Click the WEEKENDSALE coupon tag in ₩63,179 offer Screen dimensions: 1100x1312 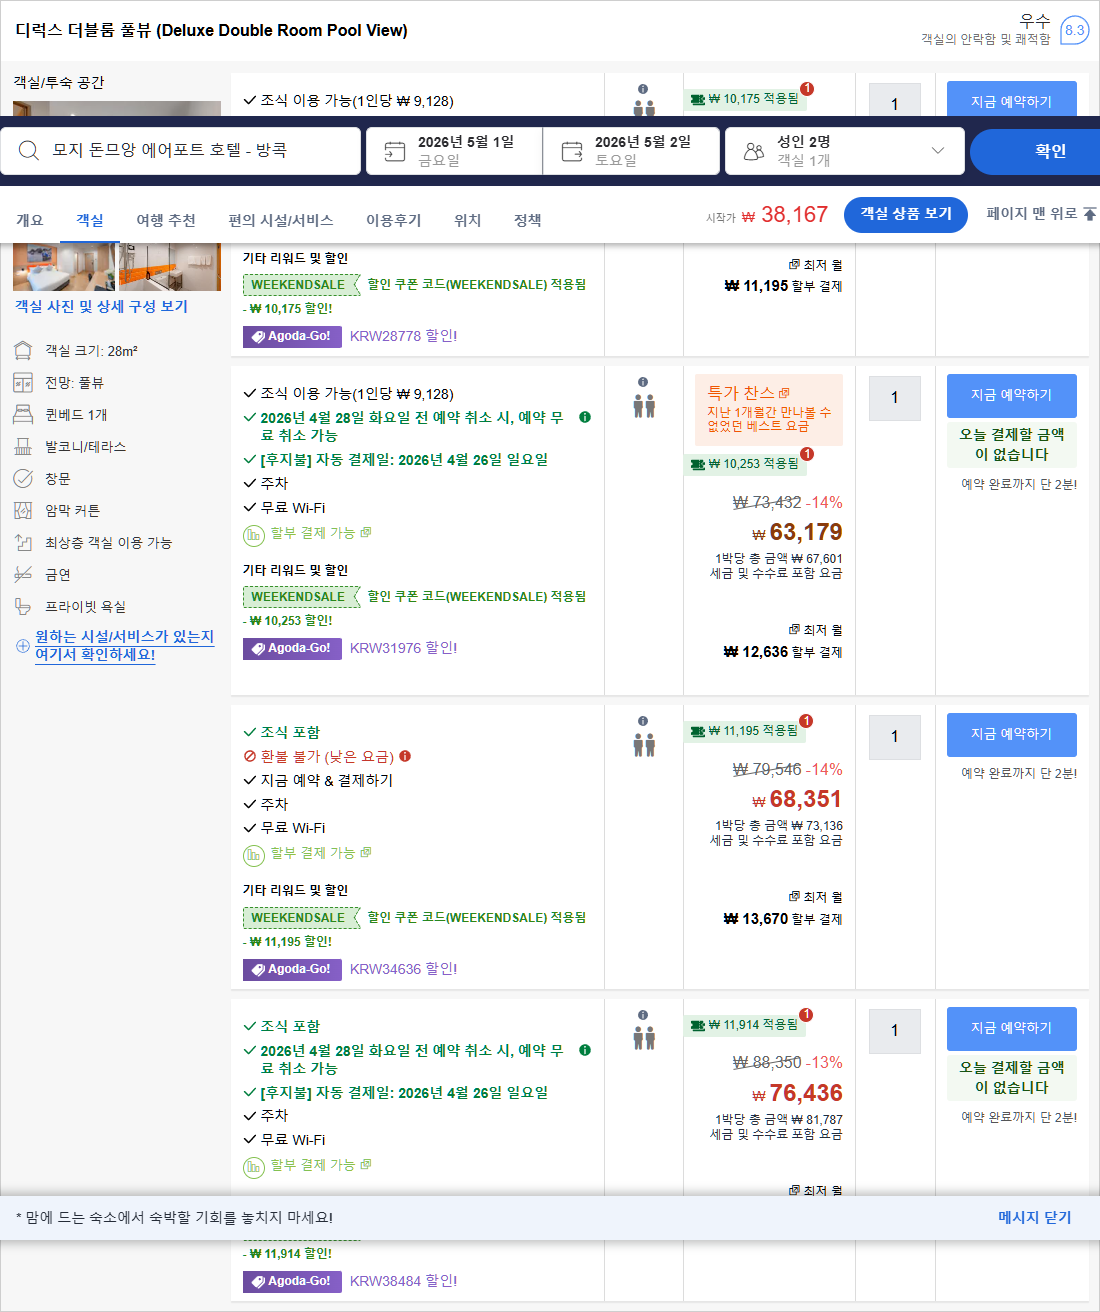pyautogui.click(x=300, y=597)
